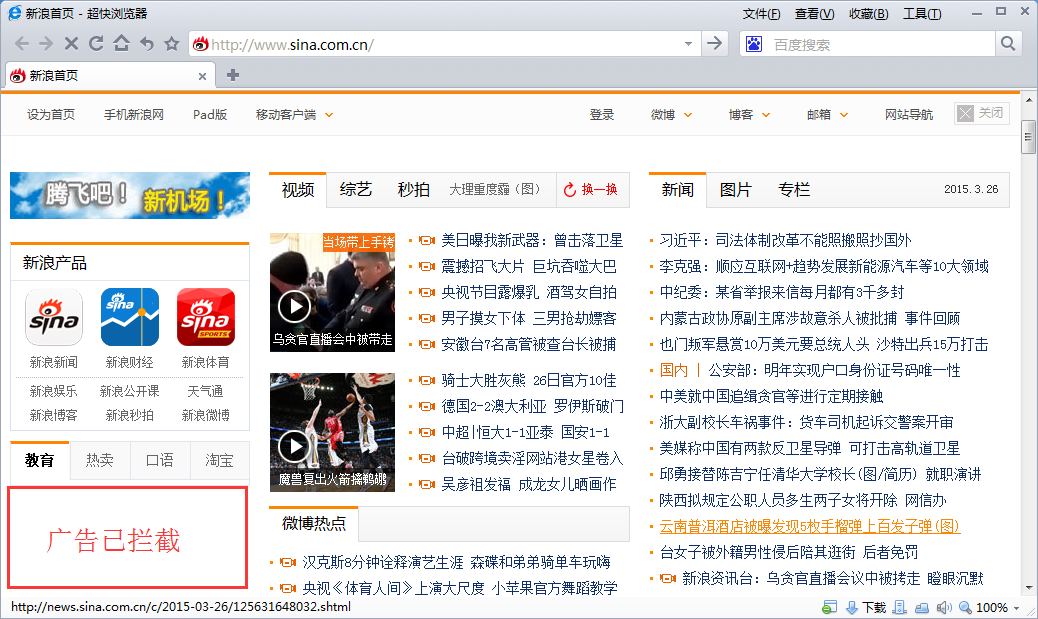
Task: Click the Baidu paw search engine icon
Action: [753, 44]
